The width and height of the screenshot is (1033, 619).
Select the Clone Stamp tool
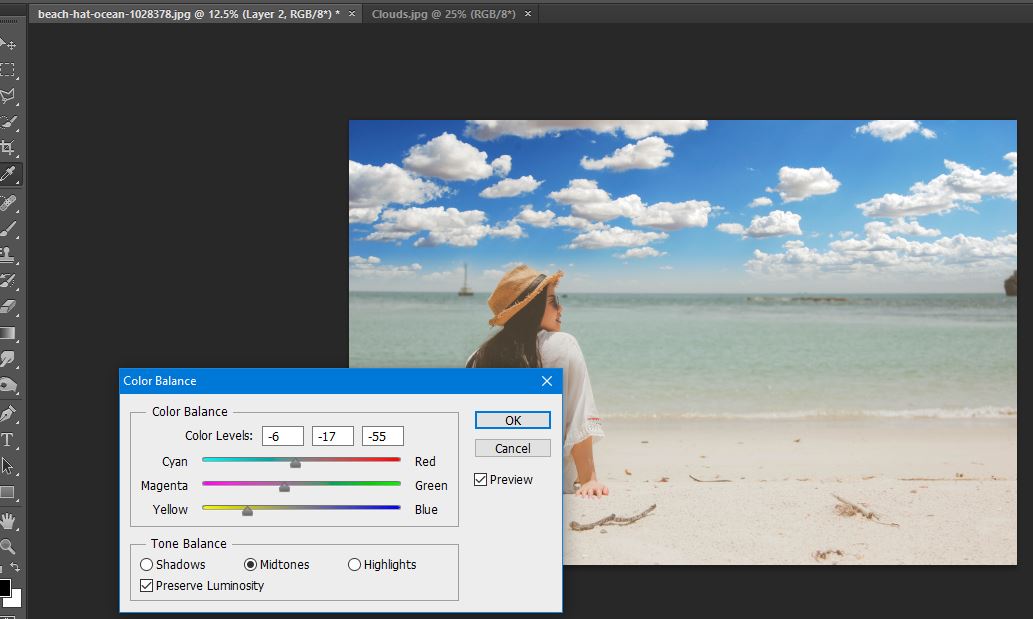coord(8,254)
